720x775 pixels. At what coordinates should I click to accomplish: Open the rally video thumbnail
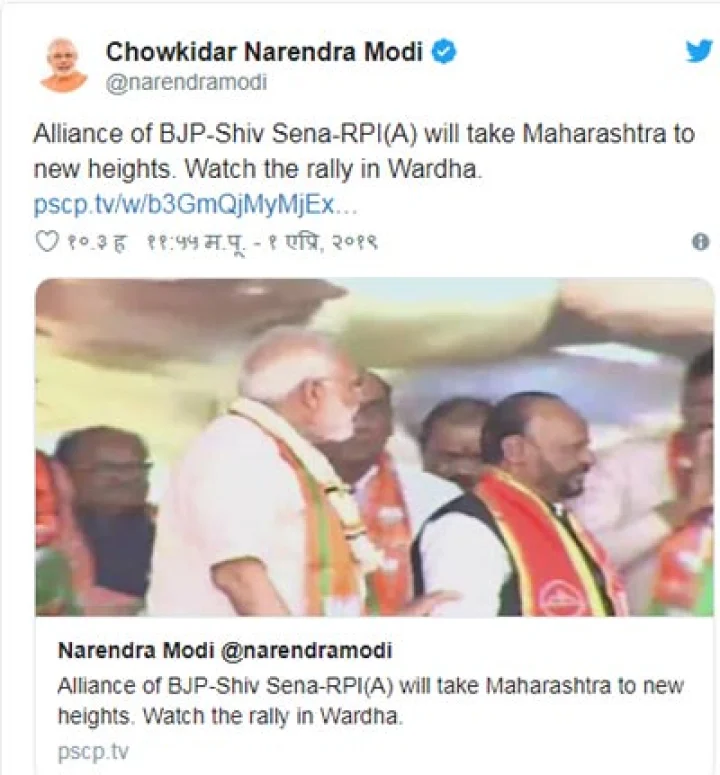click(x=375, y=447)
